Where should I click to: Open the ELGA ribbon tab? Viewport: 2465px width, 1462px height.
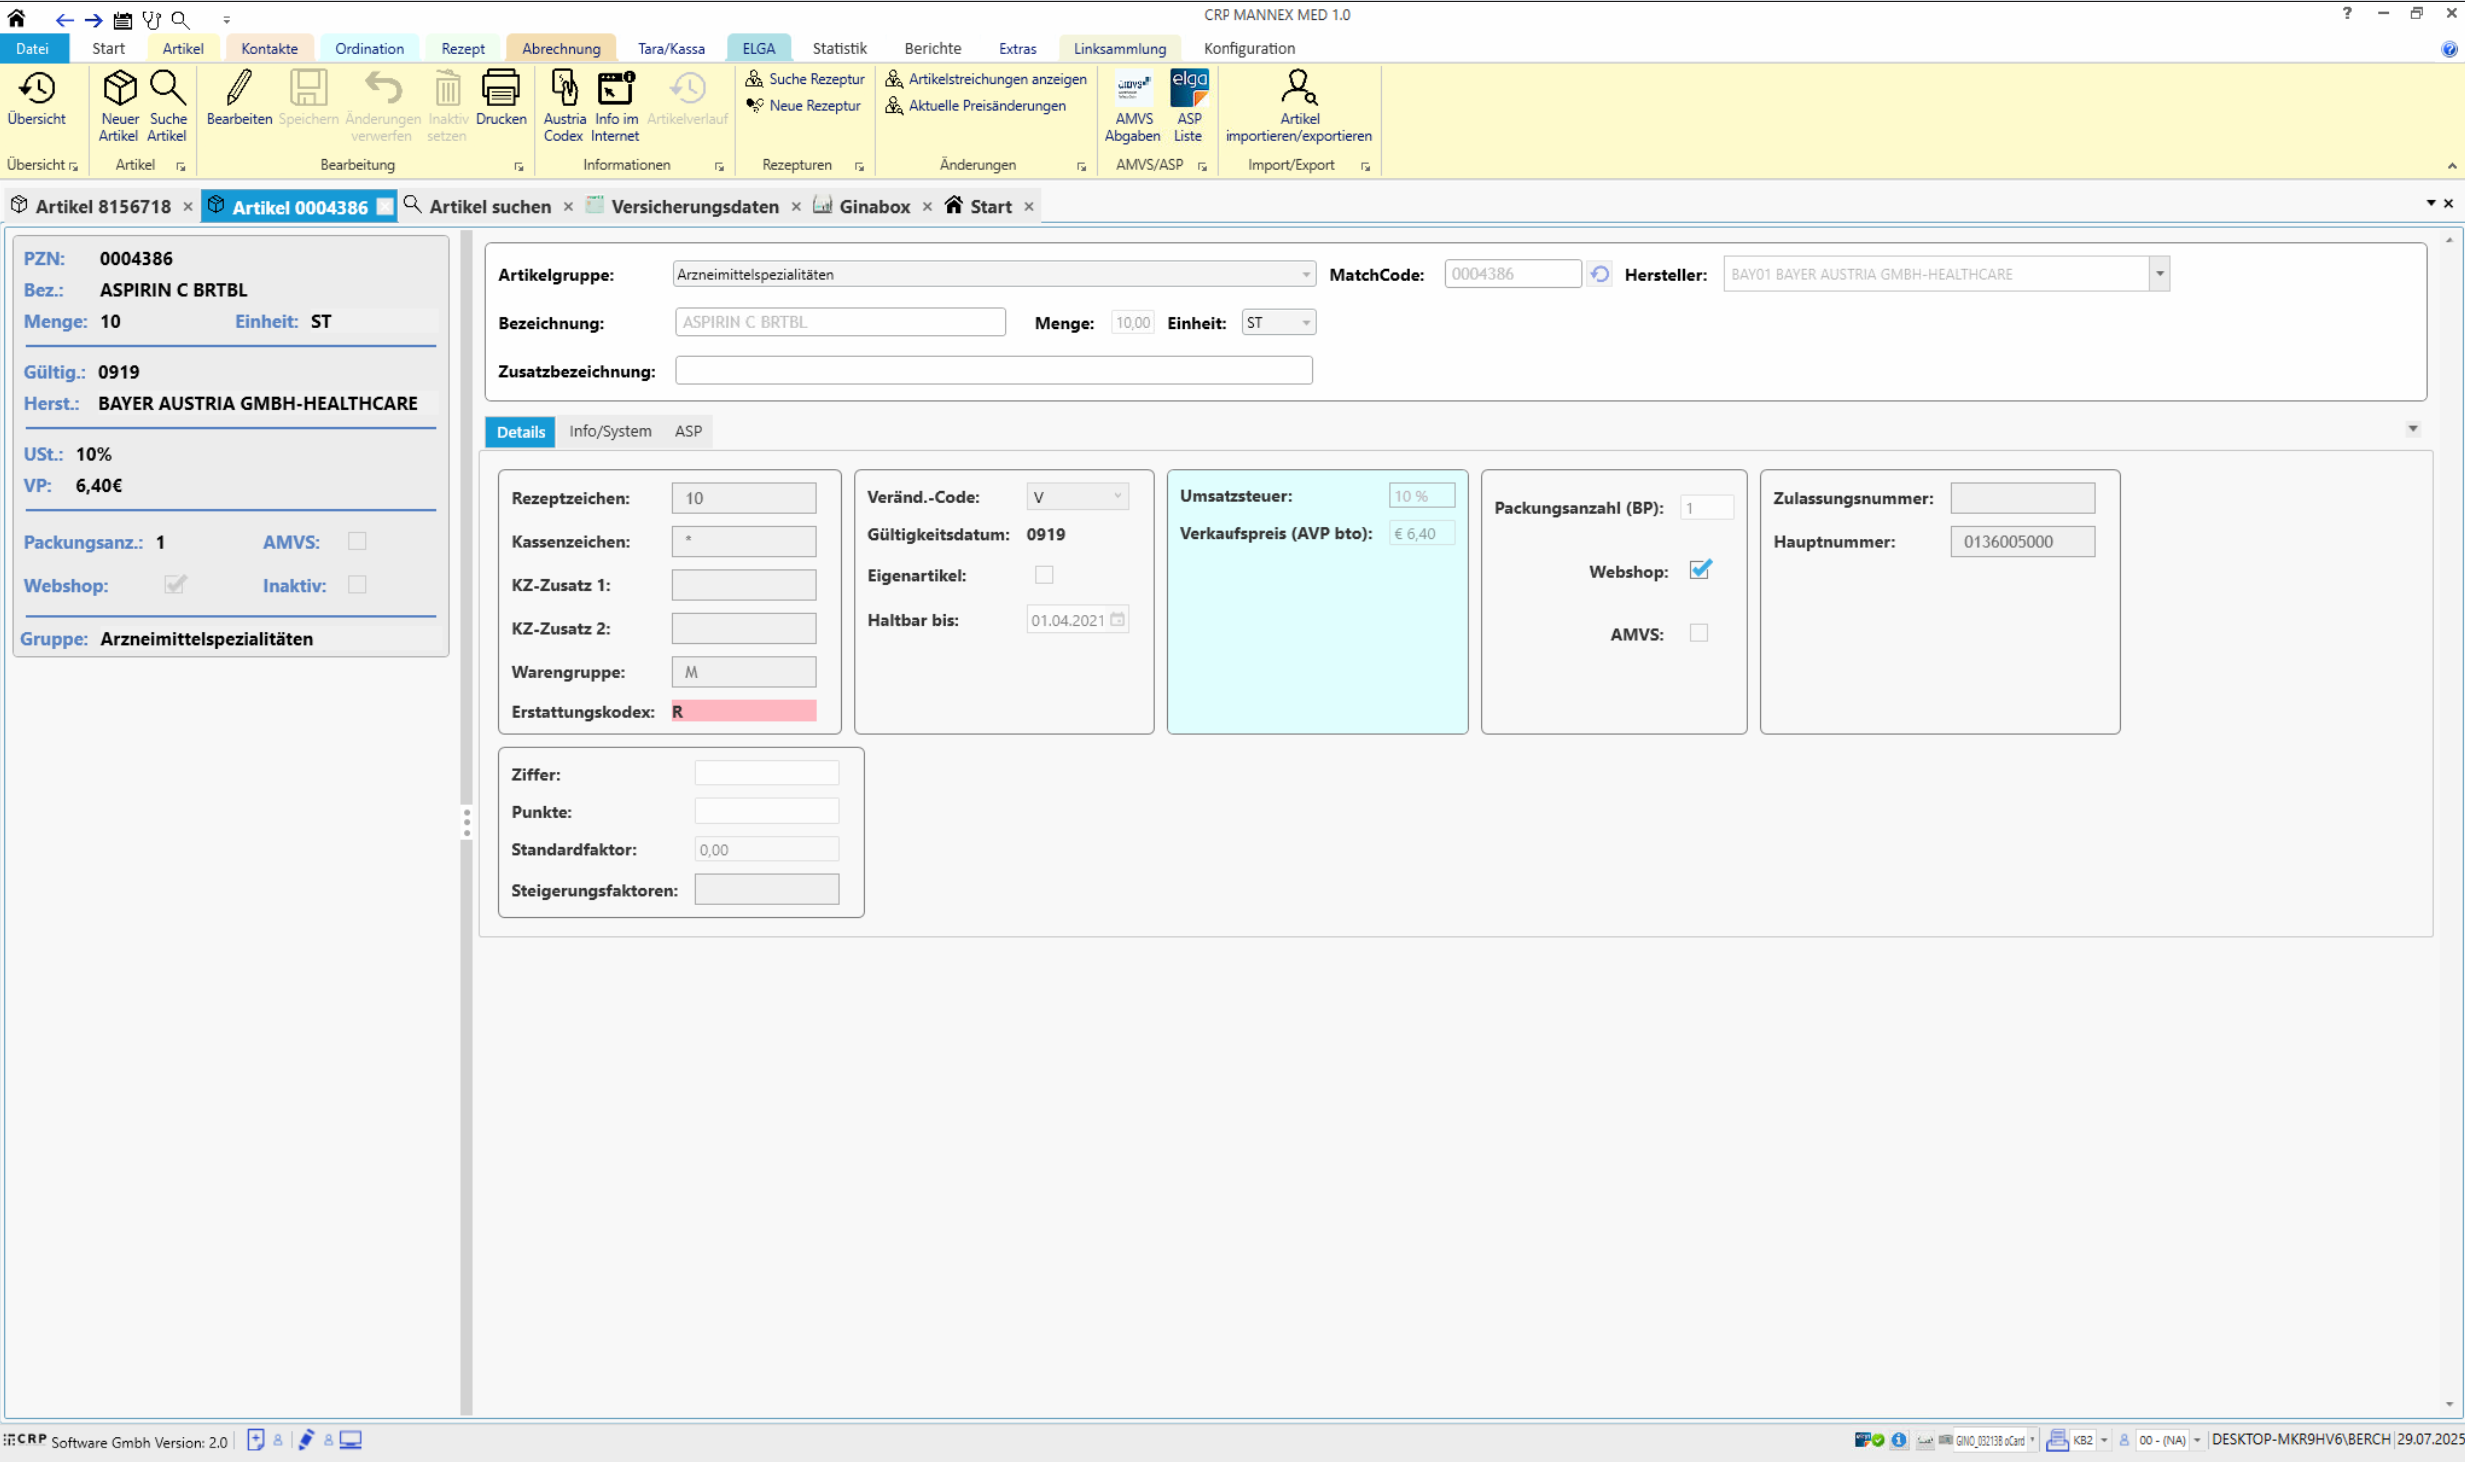758,48
